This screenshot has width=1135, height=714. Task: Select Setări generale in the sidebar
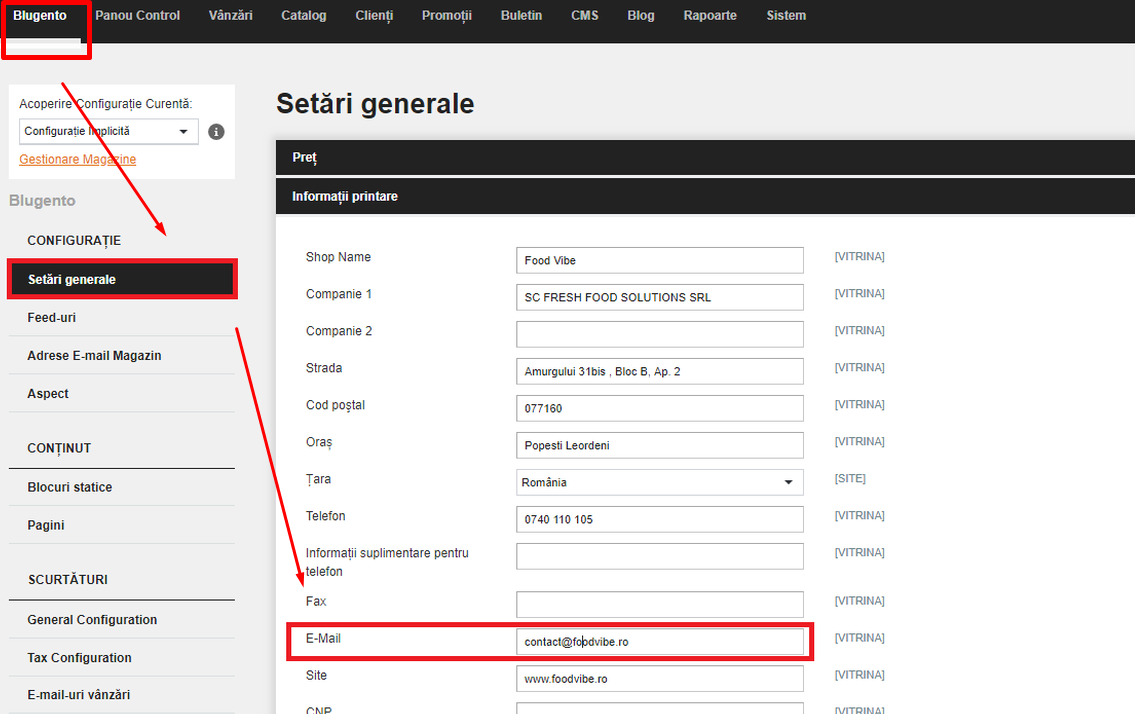coord(122,280)
